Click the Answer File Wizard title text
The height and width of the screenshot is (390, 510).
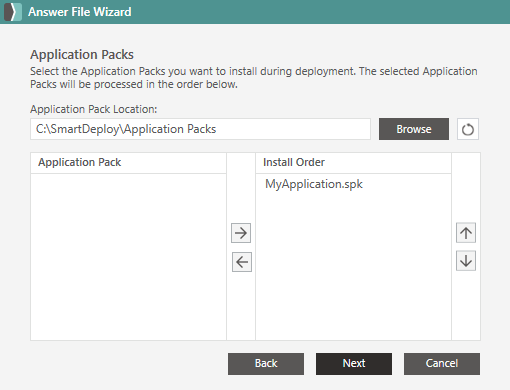pos(80,12)
